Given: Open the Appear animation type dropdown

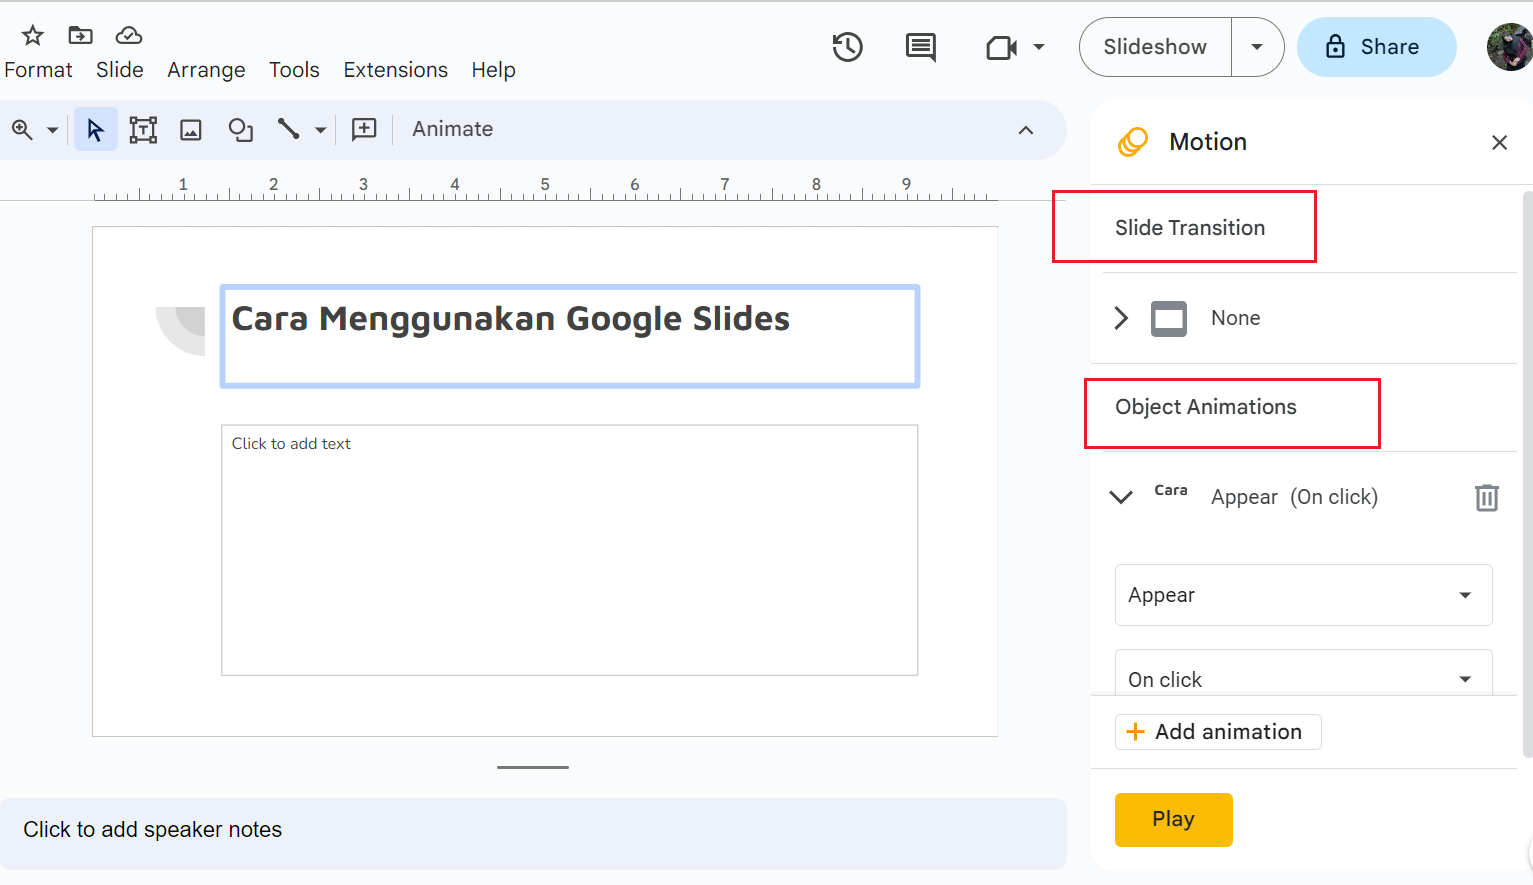Looking at the screenshot, I should [1303, 595].
